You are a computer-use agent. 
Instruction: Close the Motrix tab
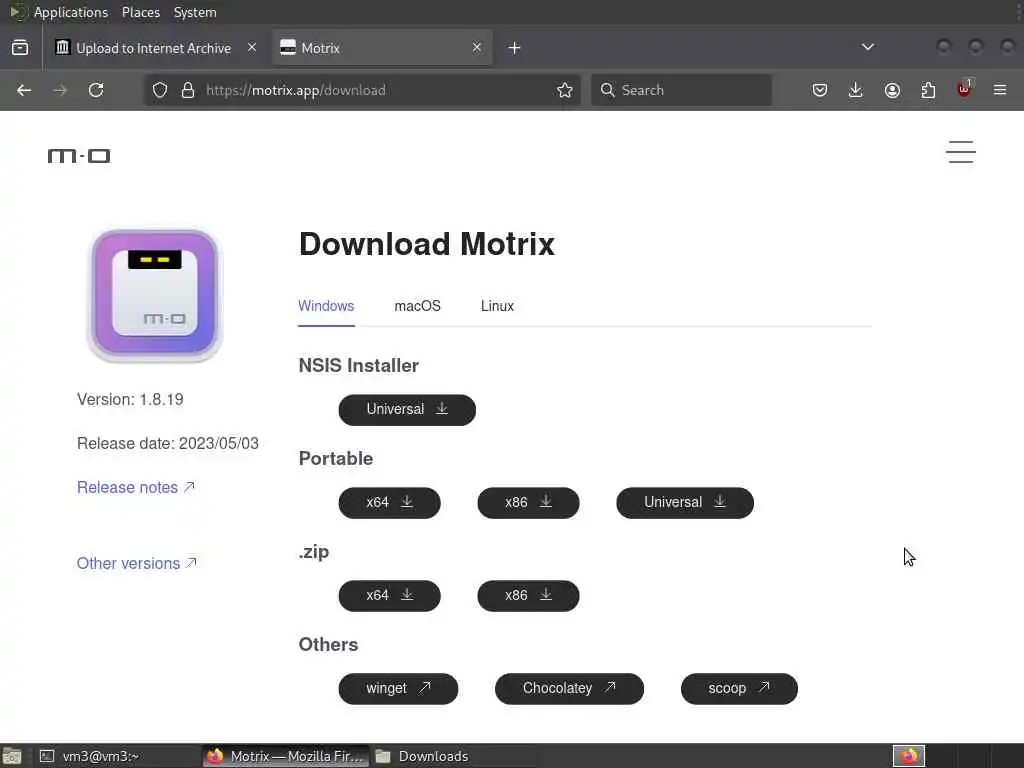[x=477, y=47]
